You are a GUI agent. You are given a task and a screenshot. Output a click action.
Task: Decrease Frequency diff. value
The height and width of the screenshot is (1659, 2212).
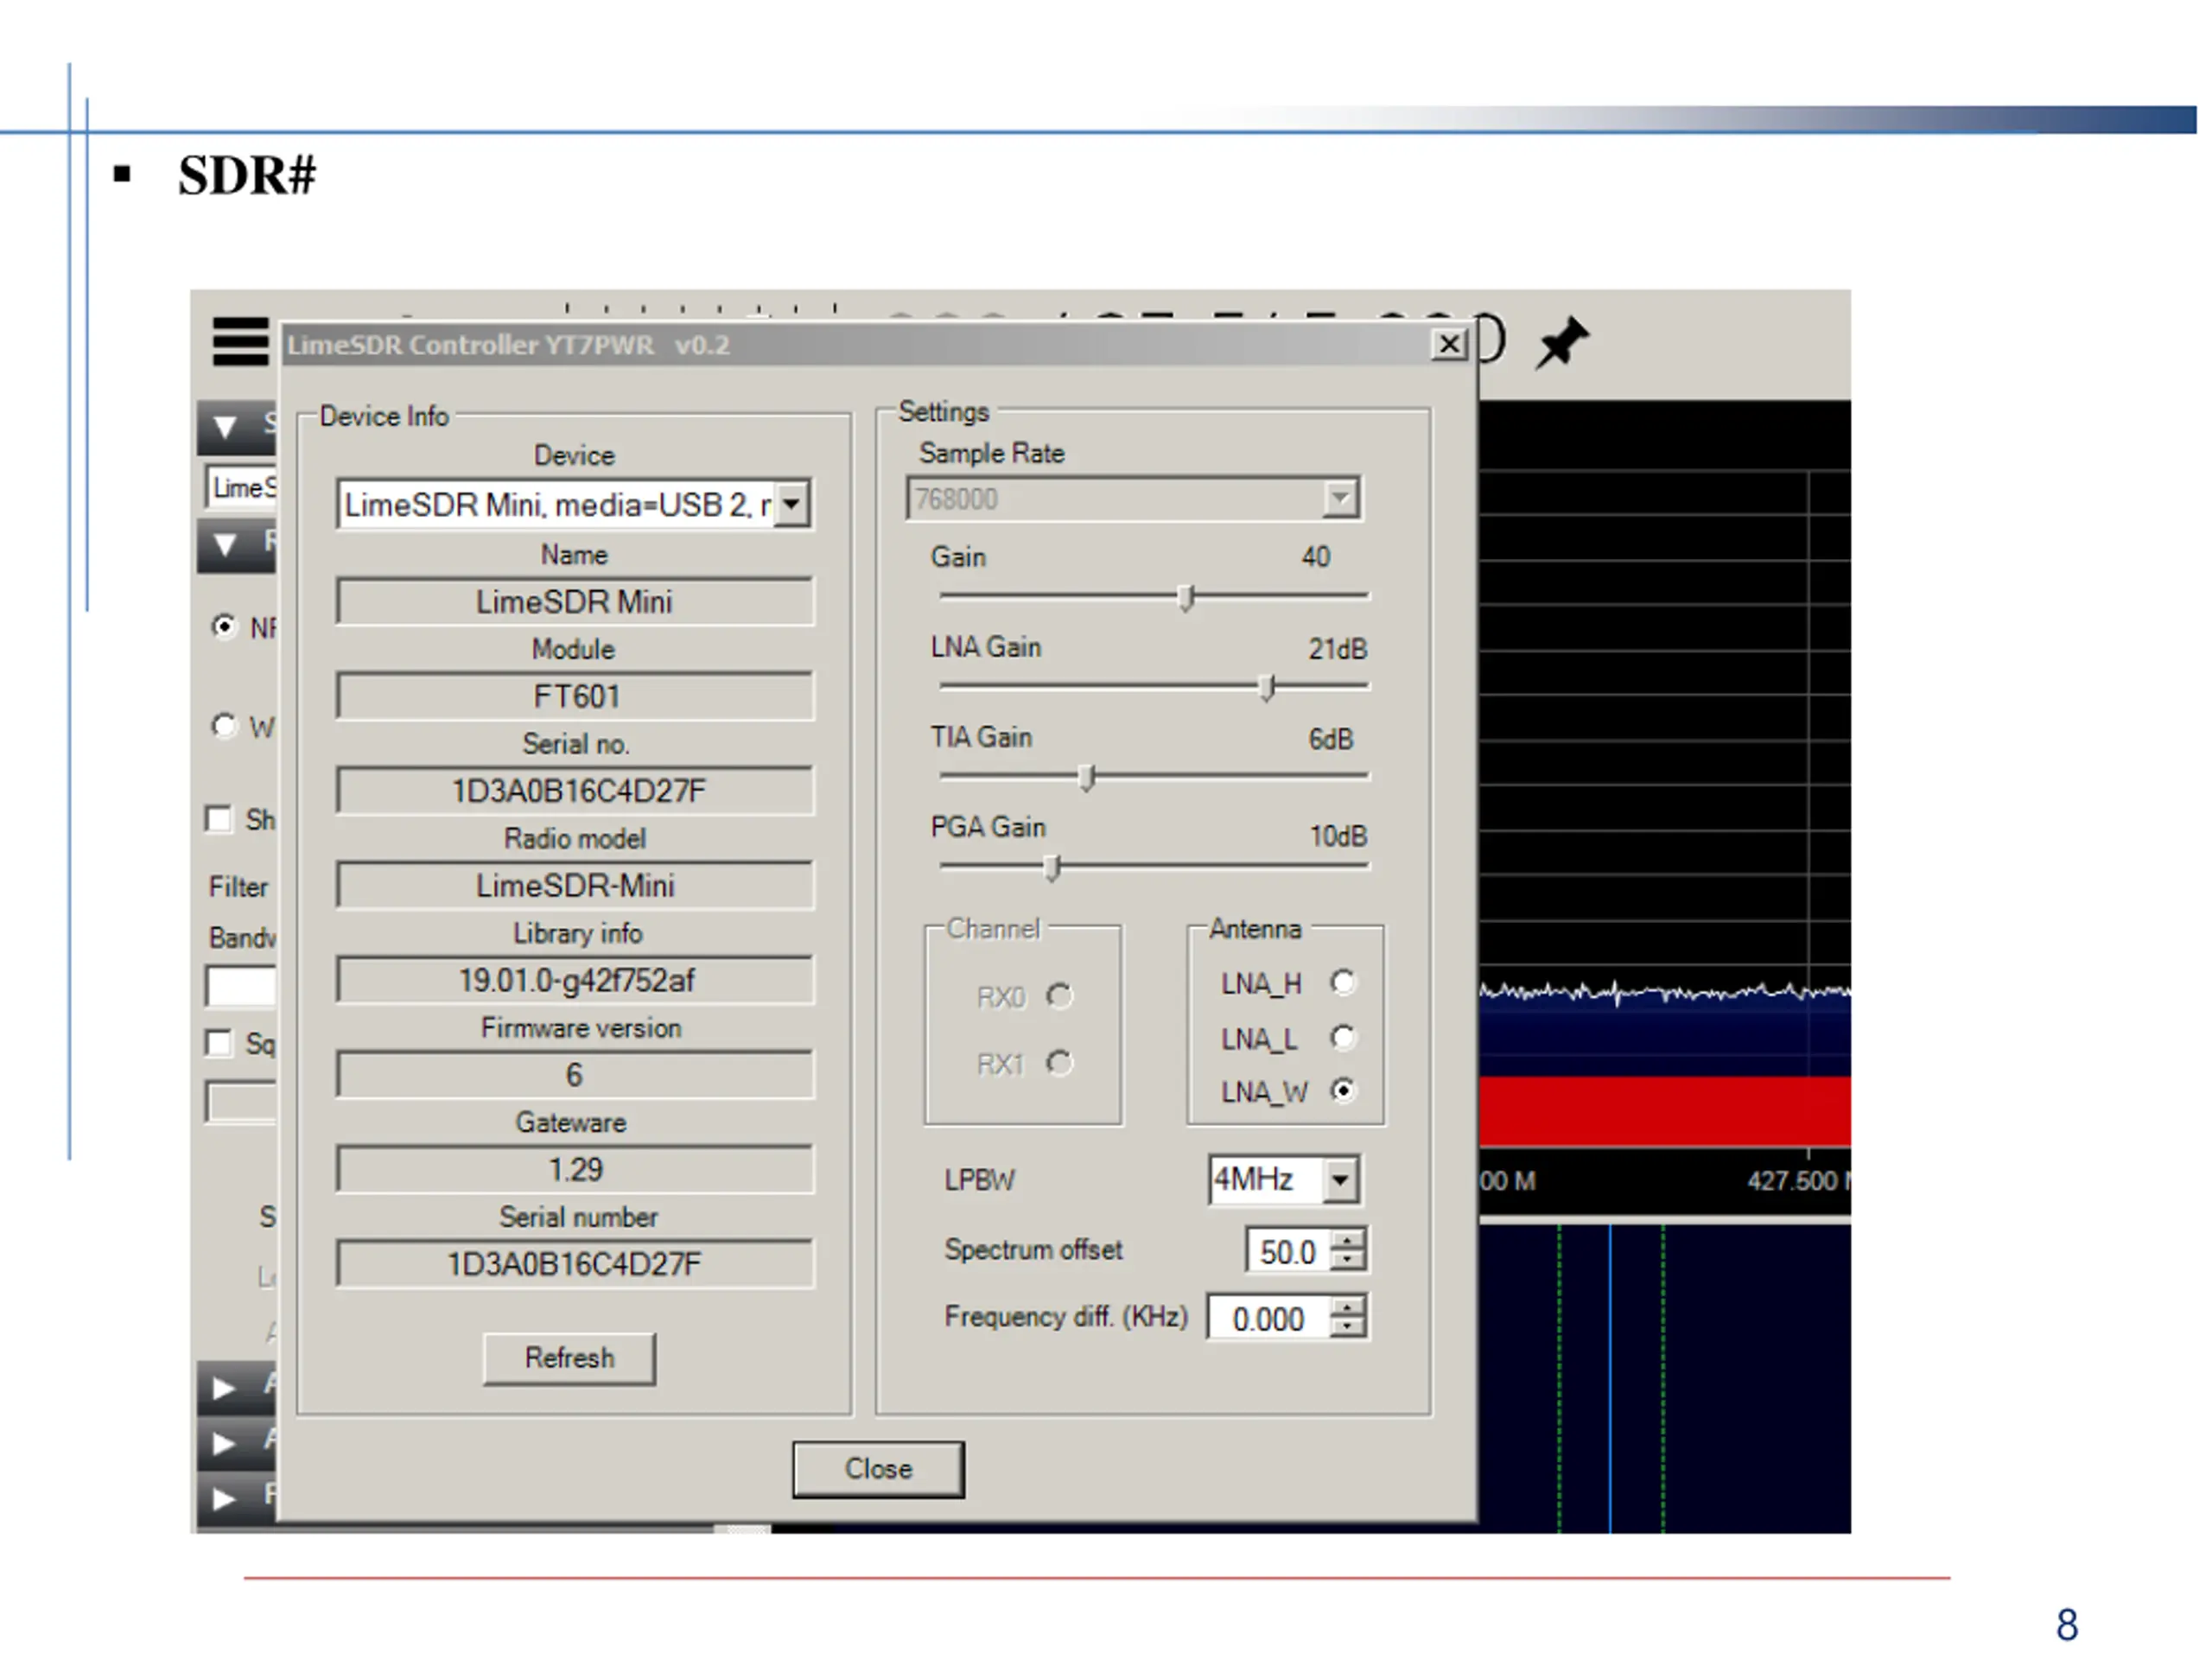[1349, 1327]
